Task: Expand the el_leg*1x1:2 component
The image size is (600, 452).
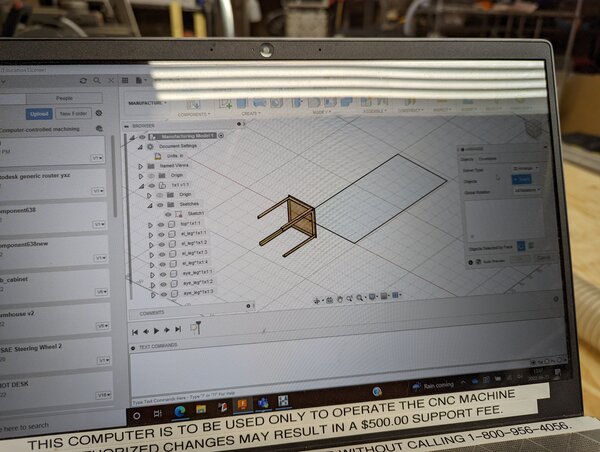Action: pos(151,245)
